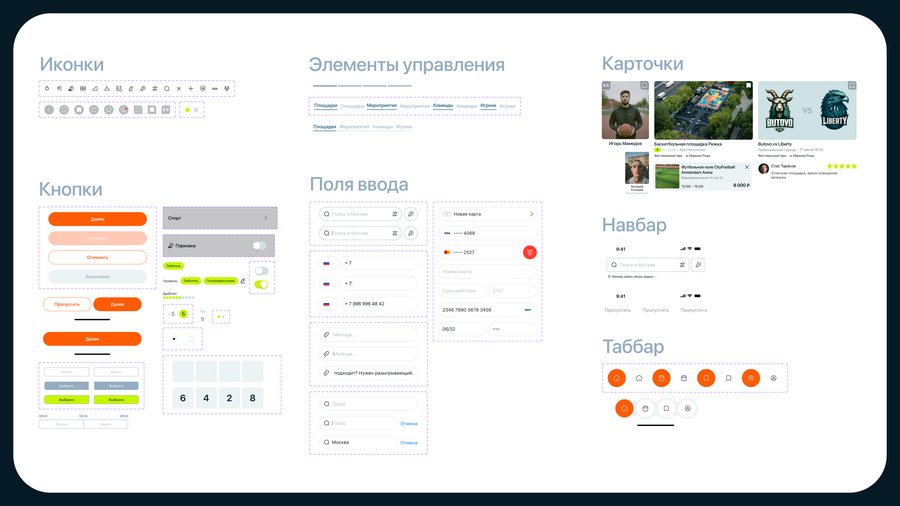900x506 pixels.
Task: Select the empty radio circle beside the black dot
Action: point(191,339)
